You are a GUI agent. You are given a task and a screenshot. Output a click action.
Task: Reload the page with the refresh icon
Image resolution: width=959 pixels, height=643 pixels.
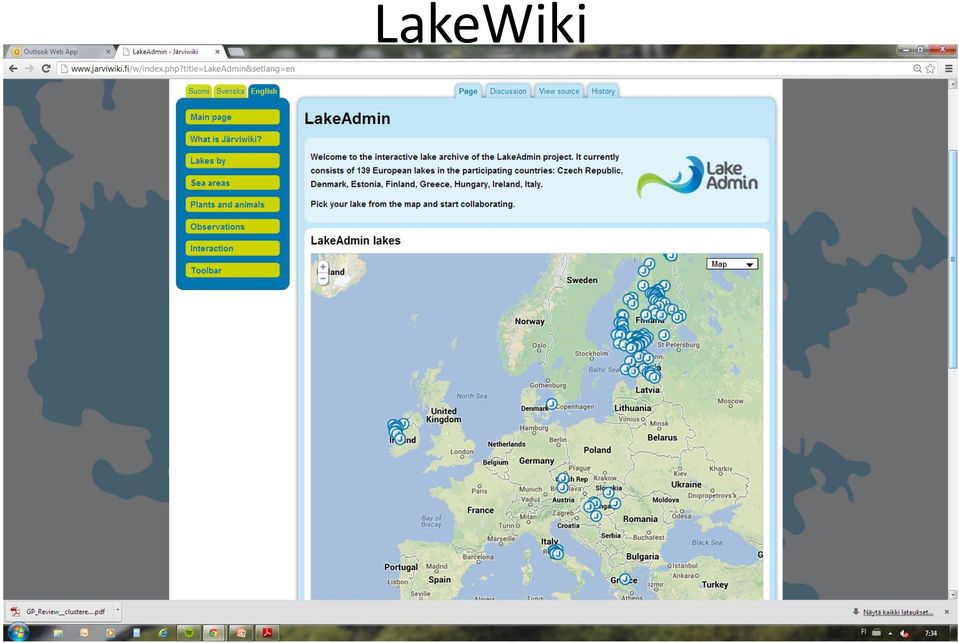(46, 69)
